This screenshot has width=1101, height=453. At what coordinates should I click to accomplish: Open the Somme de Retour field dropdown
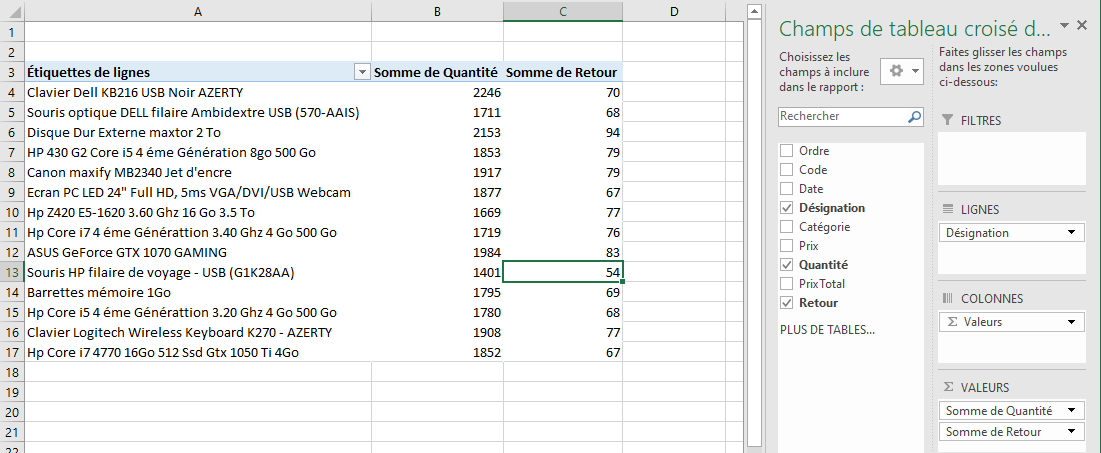point(1071,431)
